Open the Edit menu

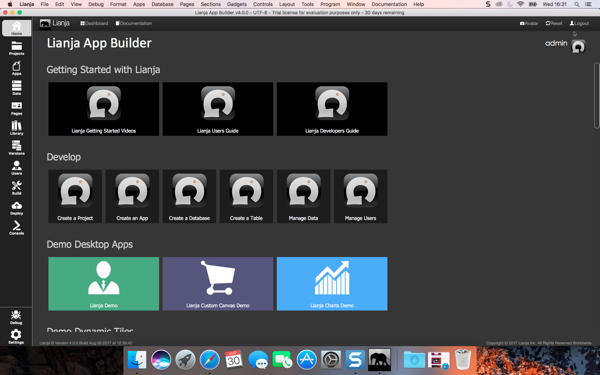pyautogui.click(x=59, y=4)
